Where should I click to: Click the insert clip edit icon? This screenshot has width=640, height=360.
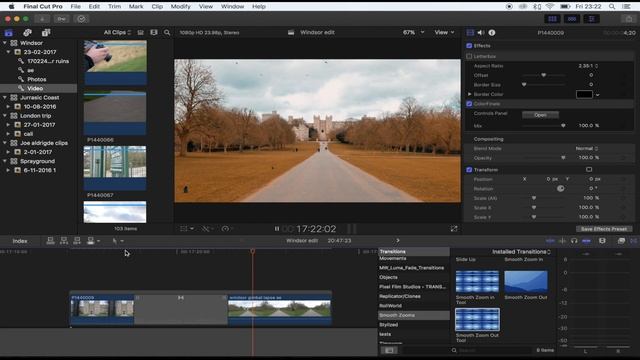coord(64,241)
